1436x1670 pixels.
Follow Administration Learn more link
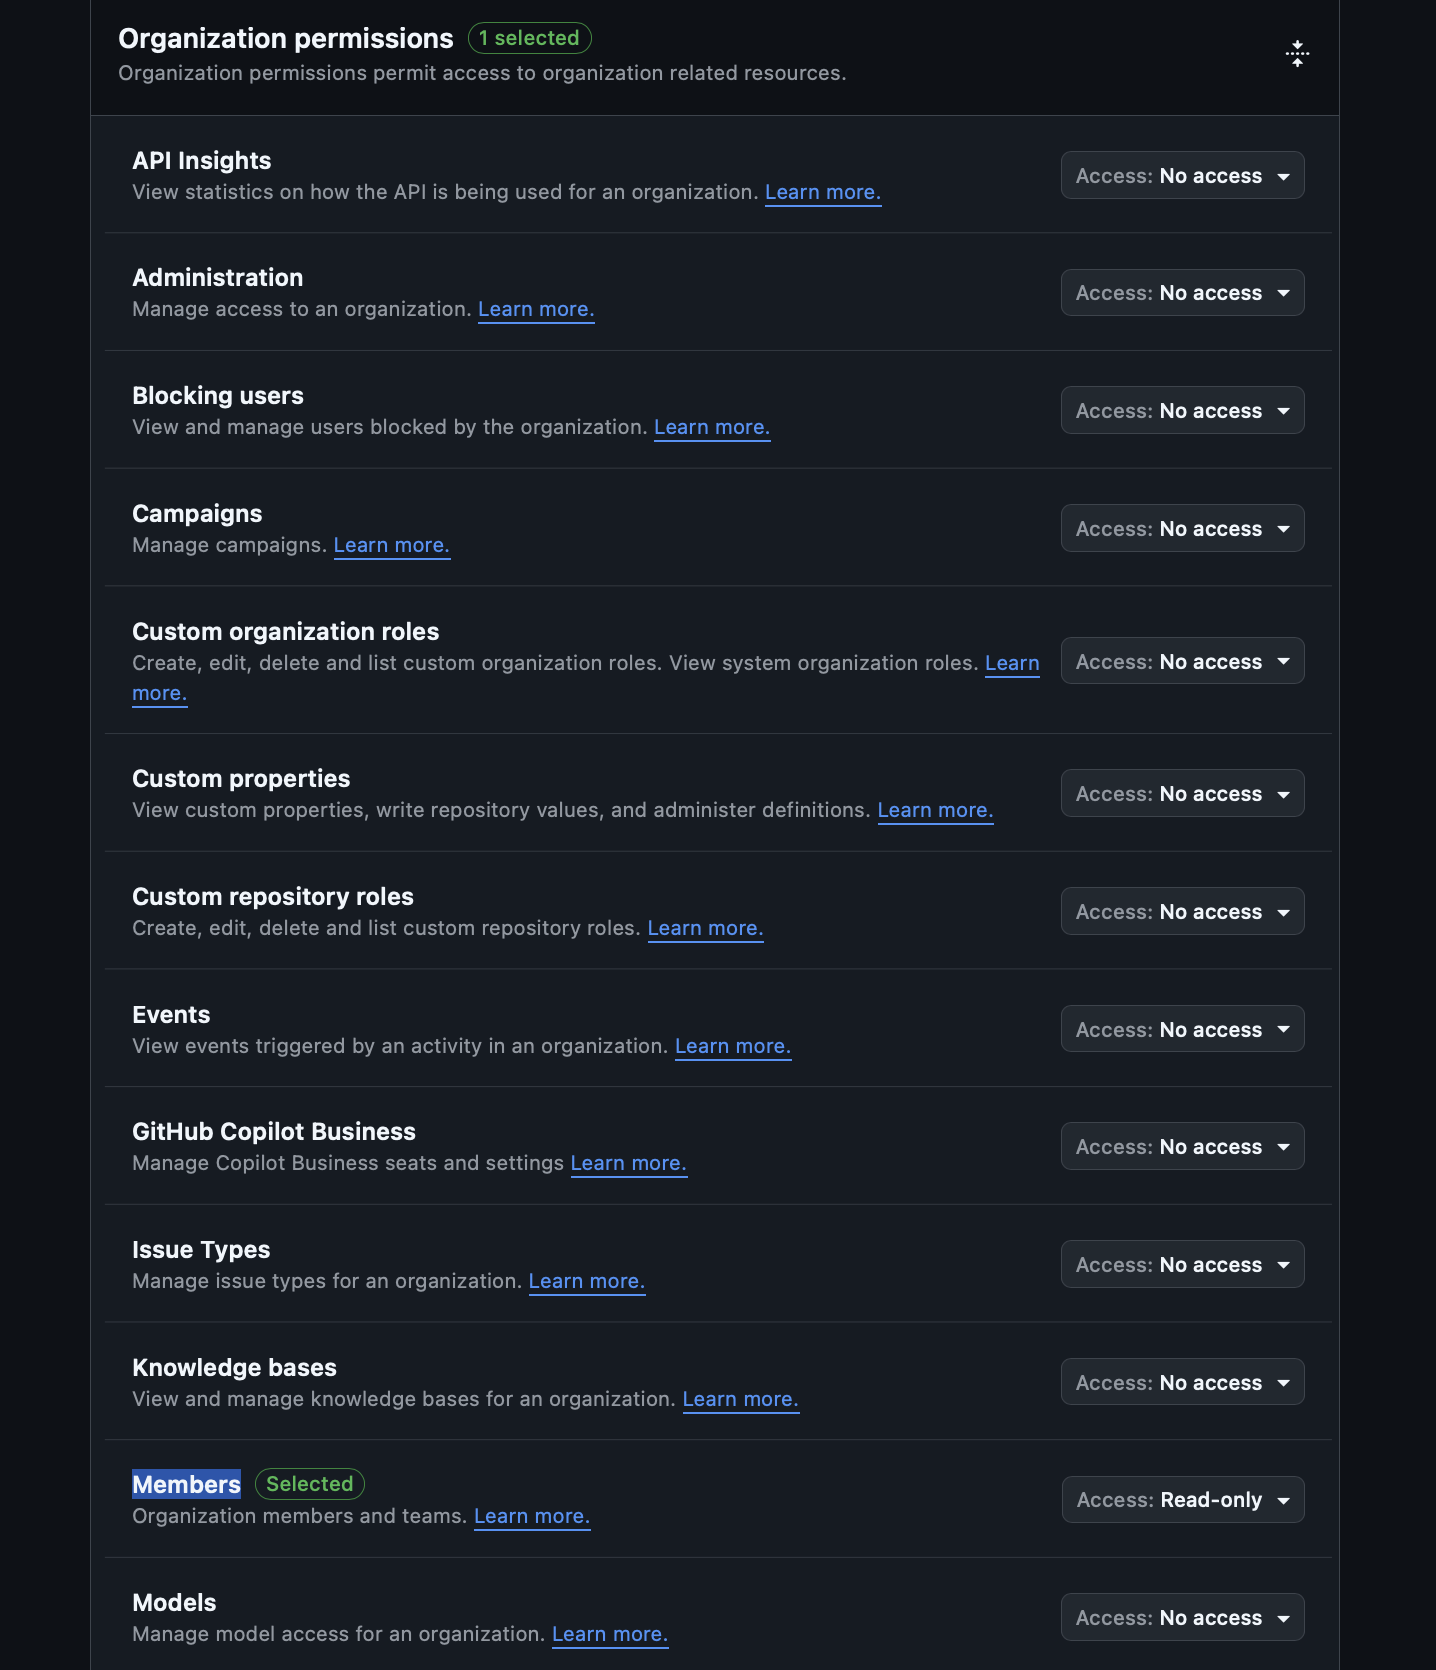click(536, 309)
